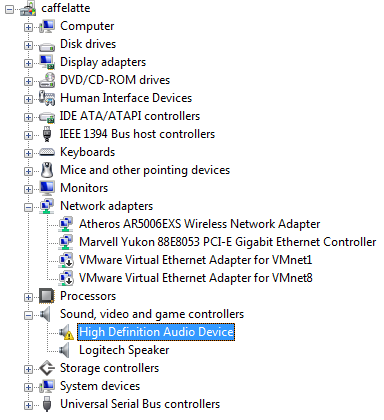The width and height of the screenshot is (384, 420).
Task: Click the Processors chip icon
Action: click(x=47, y=296)
